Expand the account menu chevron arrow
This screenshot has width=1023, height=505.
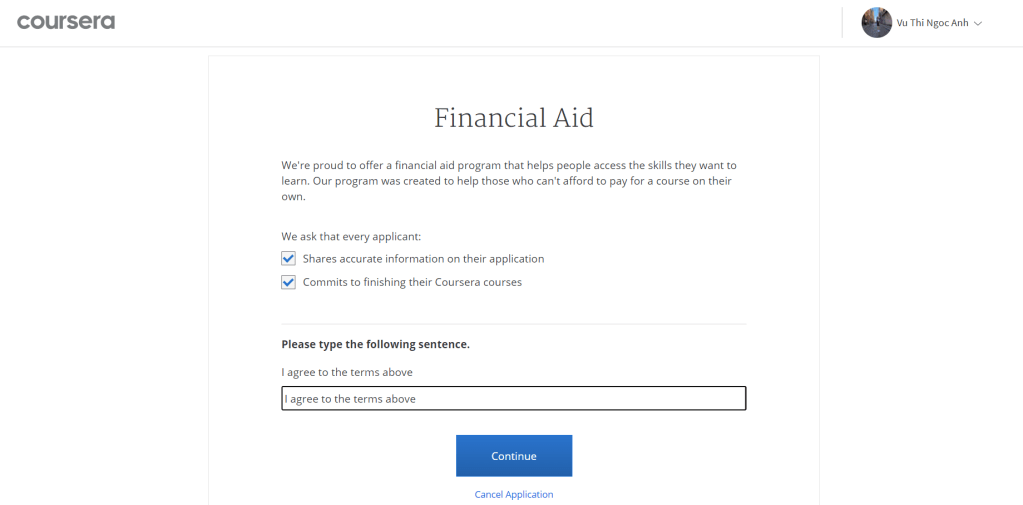pyautogui.click(x=978, y=23)
